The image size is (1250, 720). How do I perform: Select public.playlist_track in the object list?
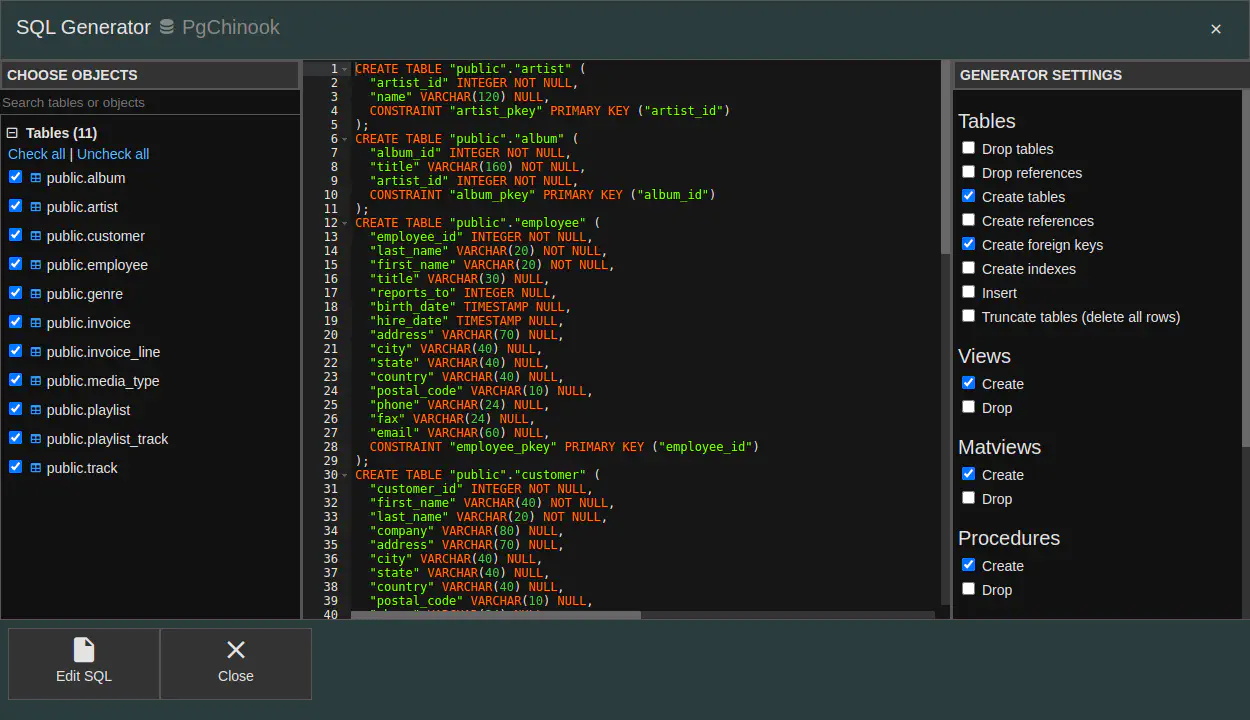[x=107, y=439]
